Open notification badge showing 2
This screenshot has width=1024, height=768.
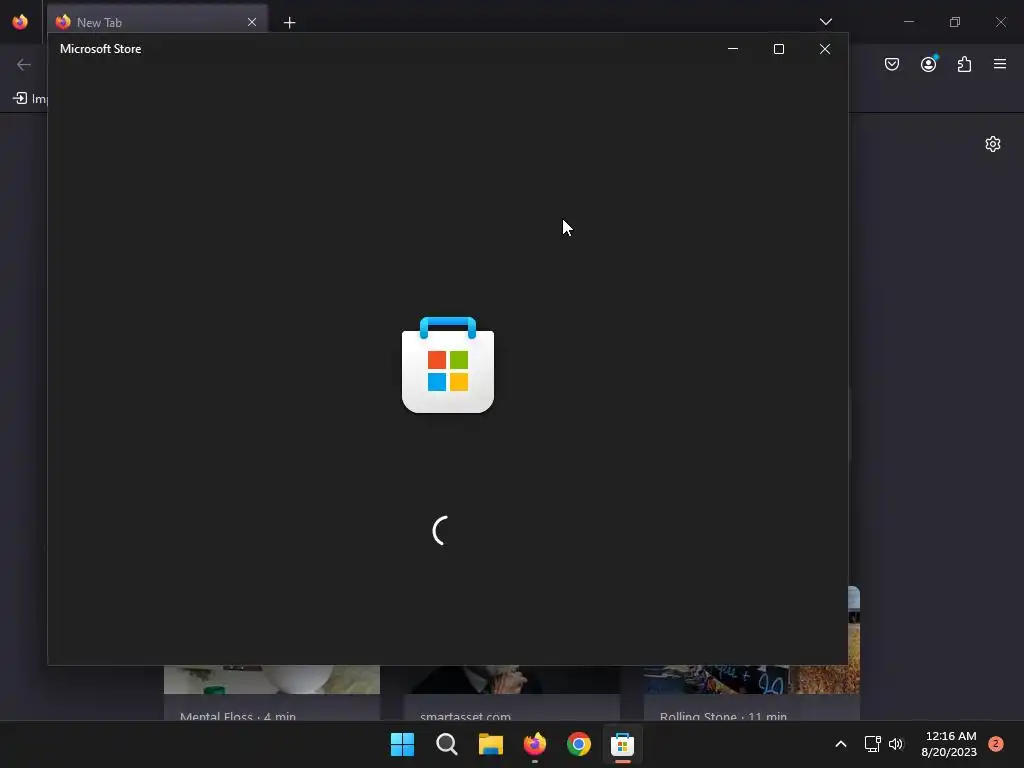pos(996,744)
